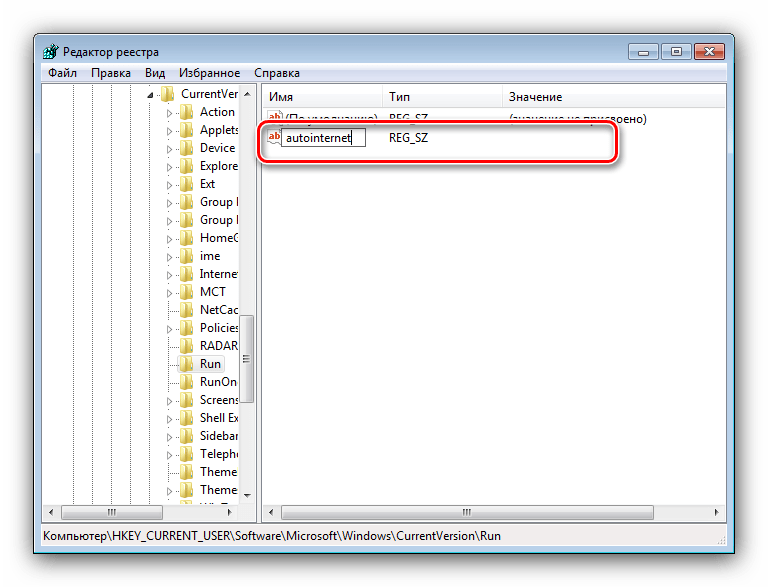
Task: Click the Explorer folder icon
Action: pos(186,166)
